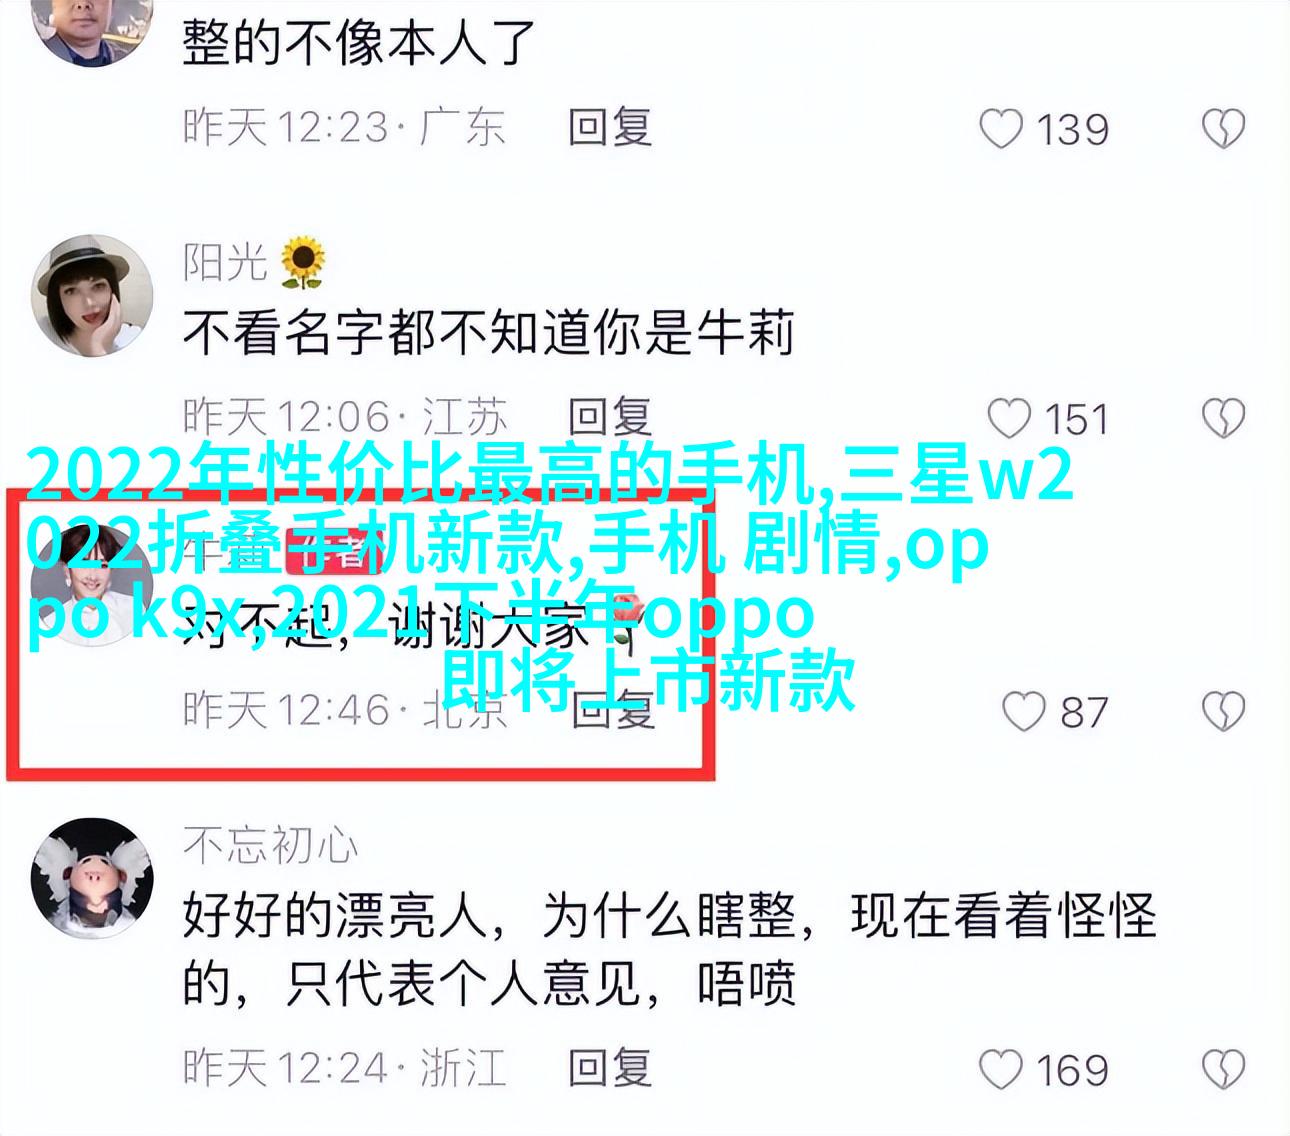Dislike 不忘初心's comment with broken heart
This screenshot has width=1290, height=1136.
(x=1222, y=1069)
